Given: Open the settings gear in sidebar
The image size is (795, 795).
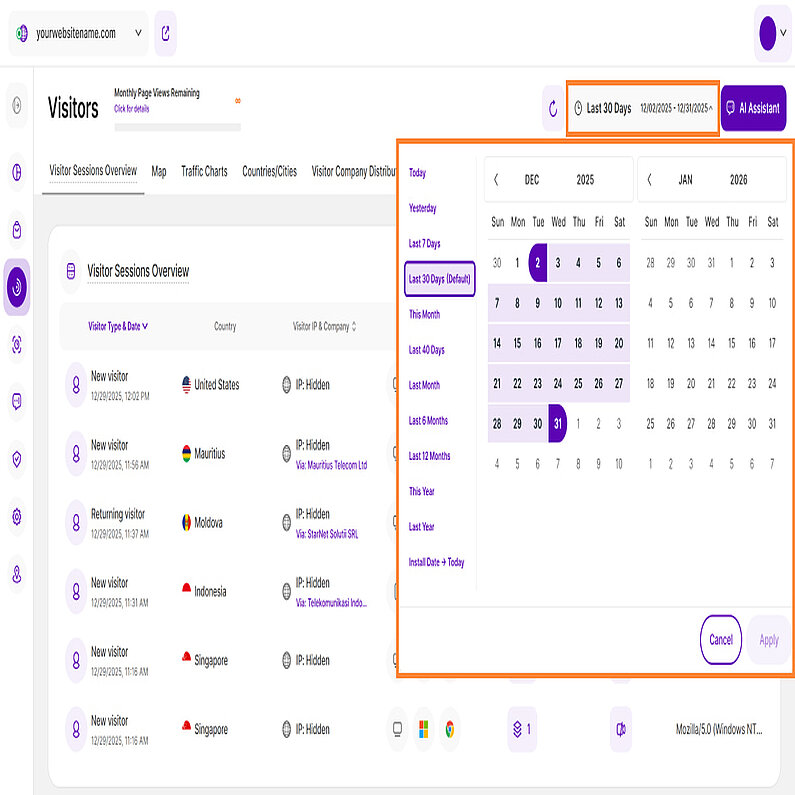Looking at the screenshot, I should click(17, 517).
